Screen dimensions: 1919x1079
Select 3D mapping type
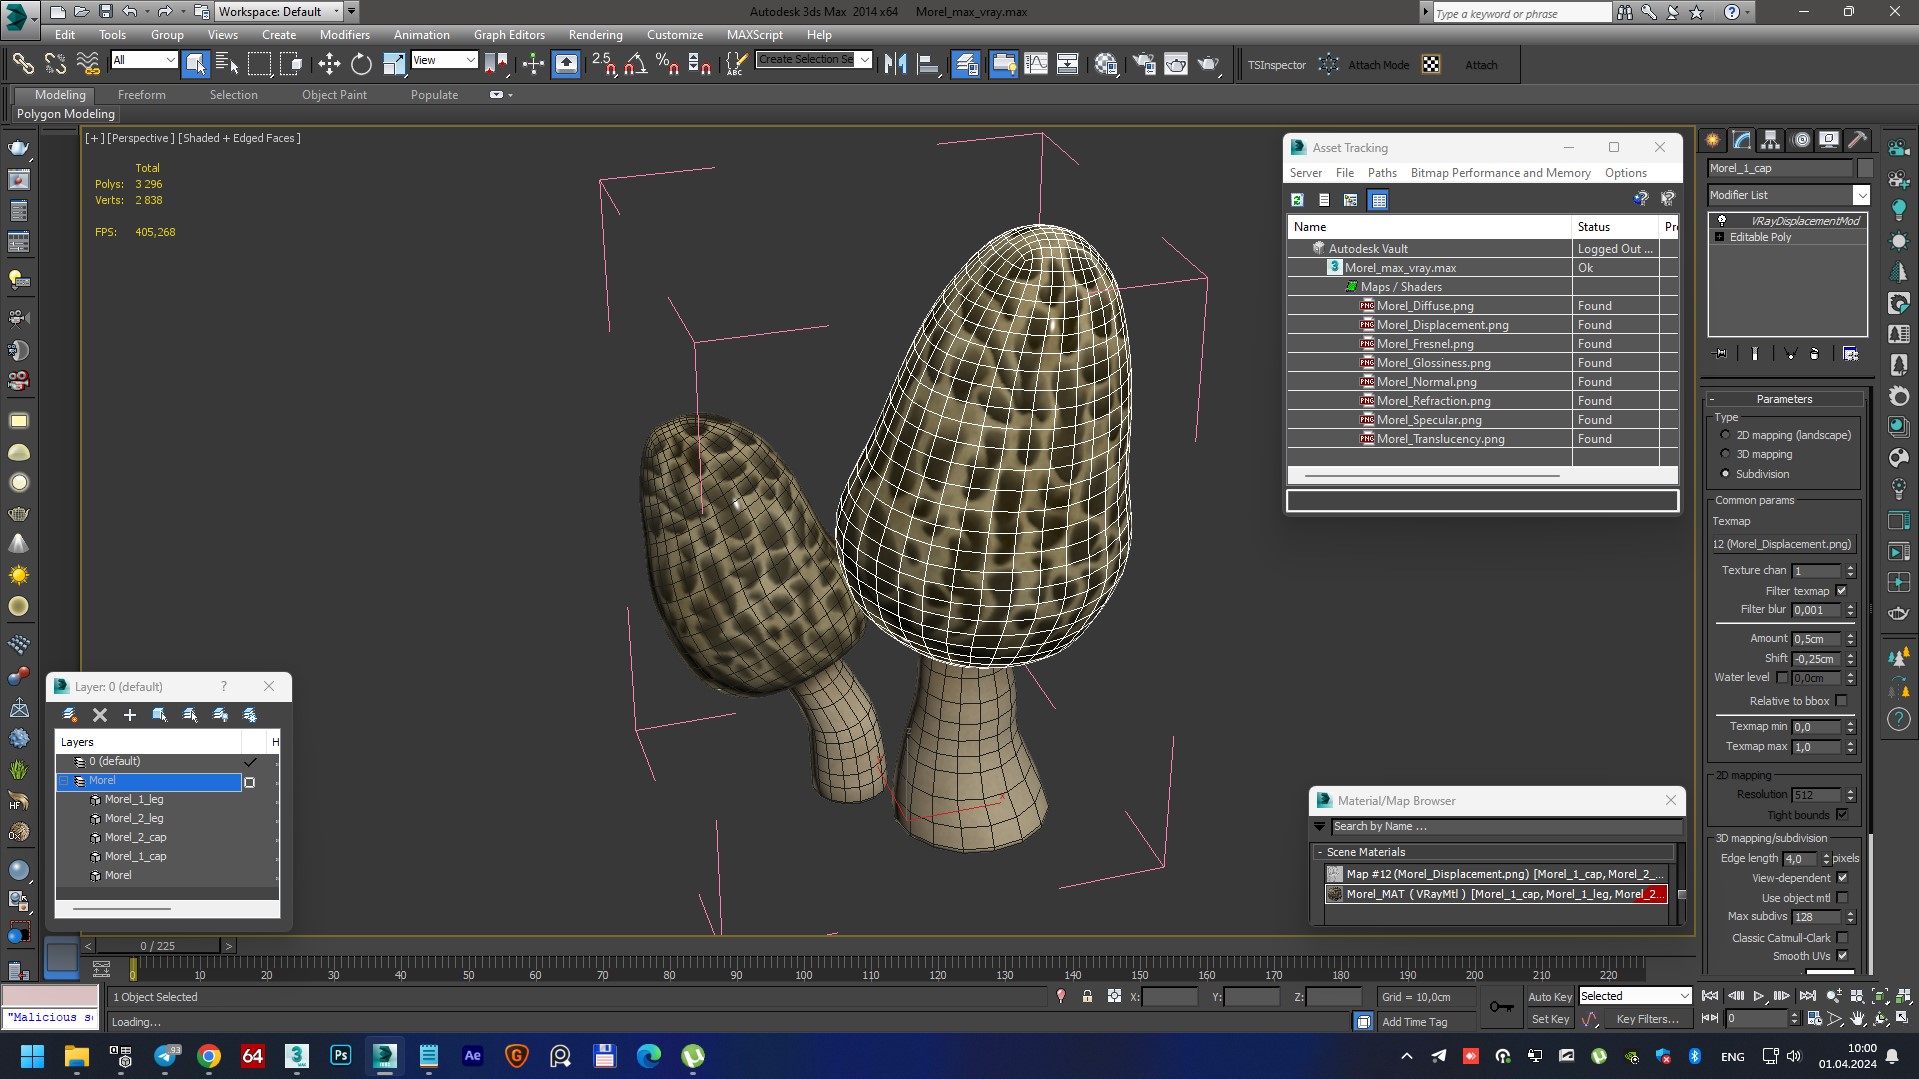point(1725,454)
